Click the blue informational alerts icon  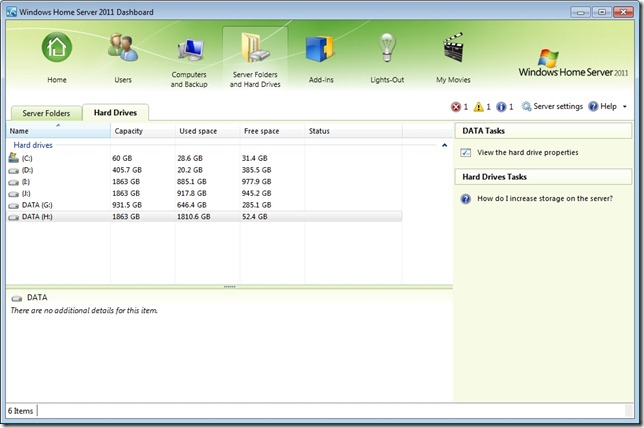503,106
